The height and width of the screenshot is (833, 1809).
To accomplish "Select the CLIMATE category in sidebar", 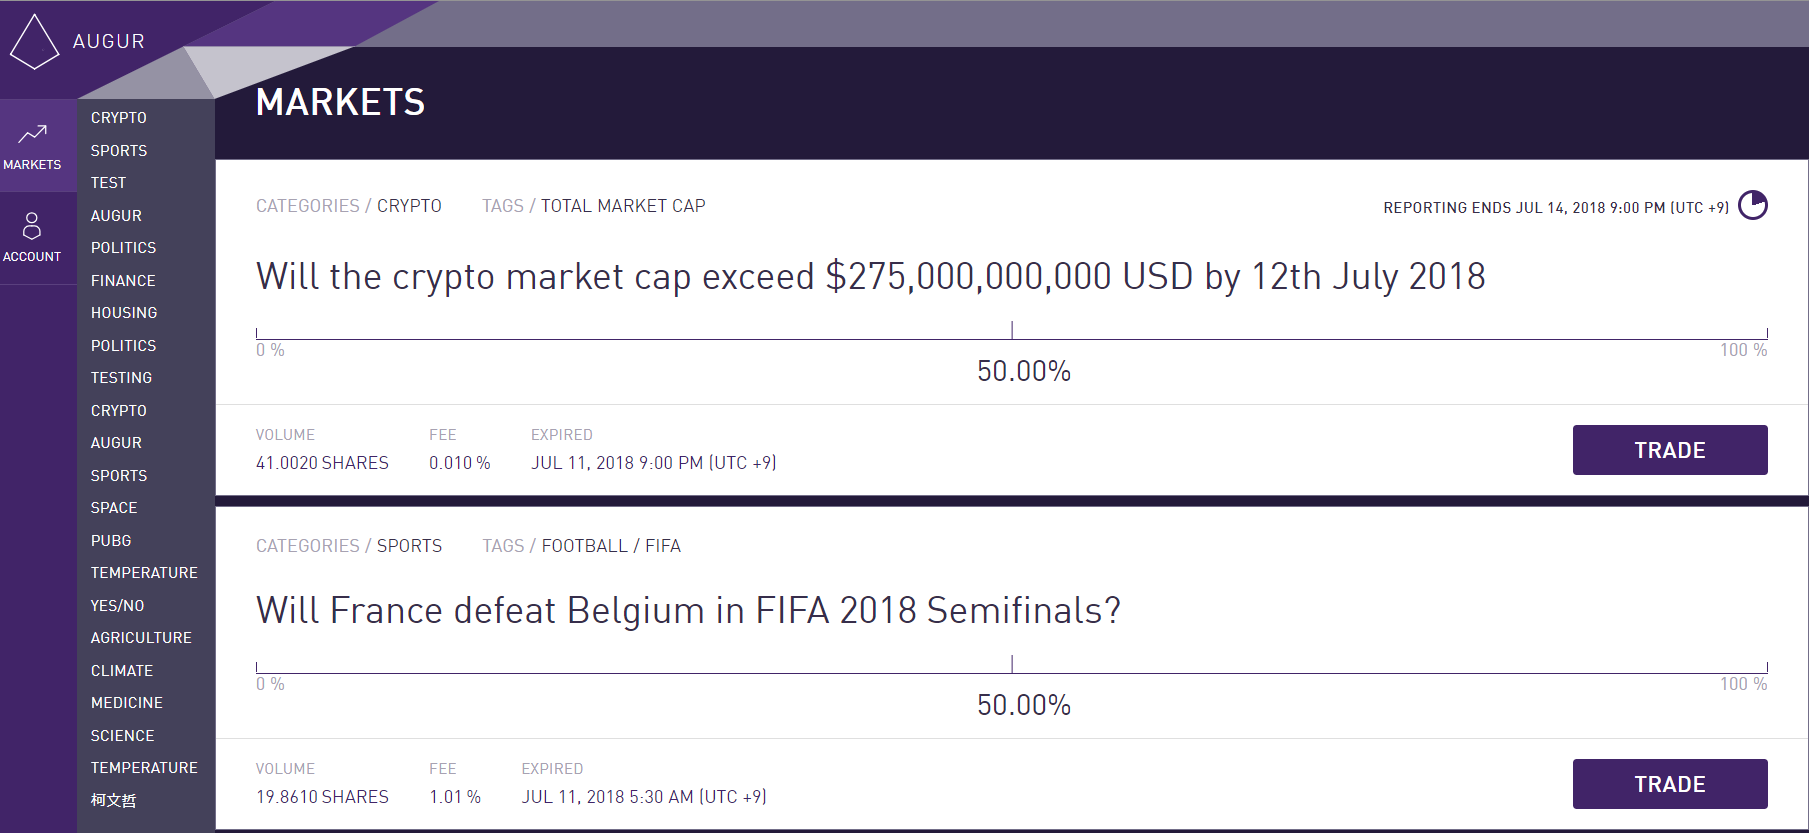I will click(x=122, y=671).
